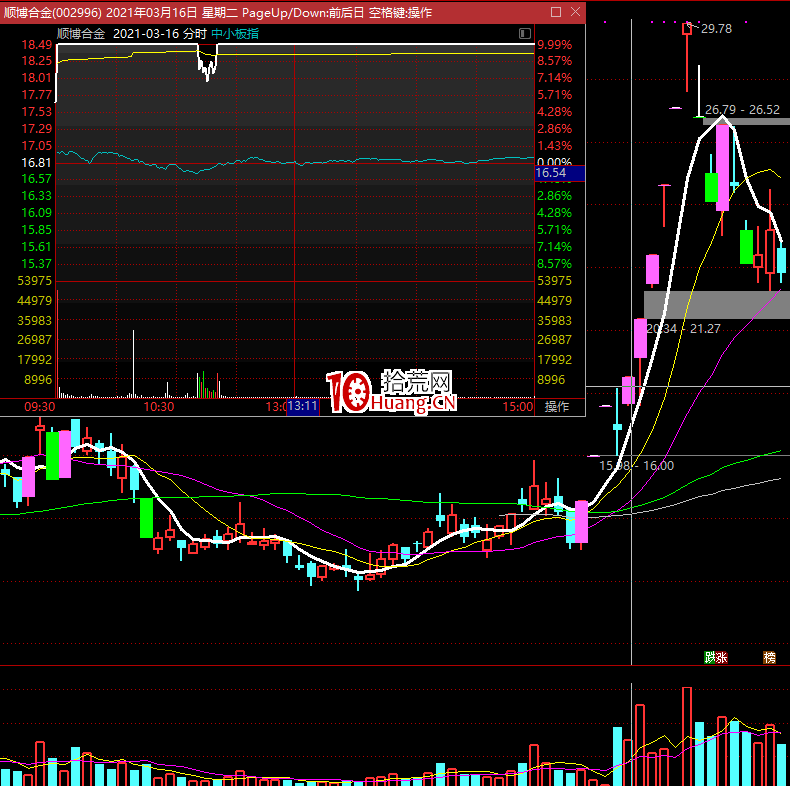
Task: Click the 0.00% label on the right axis
Action: coord(554,162)
